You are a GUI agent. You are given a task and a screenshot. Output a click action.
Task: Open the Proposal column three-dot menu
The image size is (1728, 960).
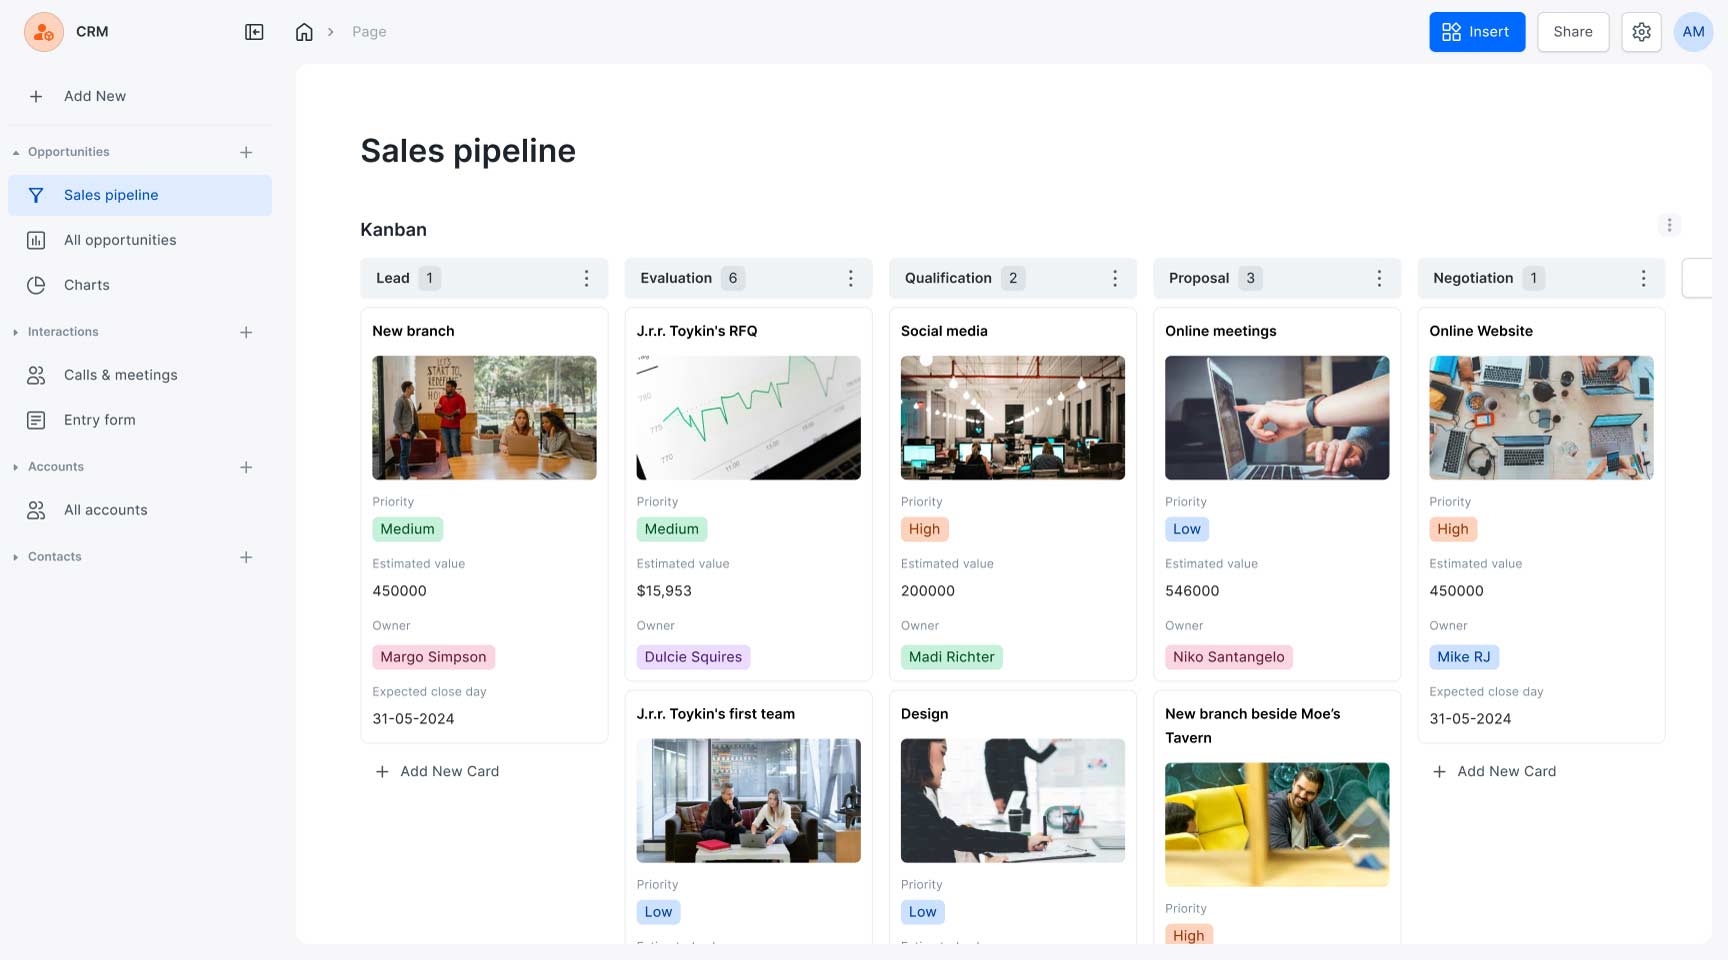[x=1379, y=278]
